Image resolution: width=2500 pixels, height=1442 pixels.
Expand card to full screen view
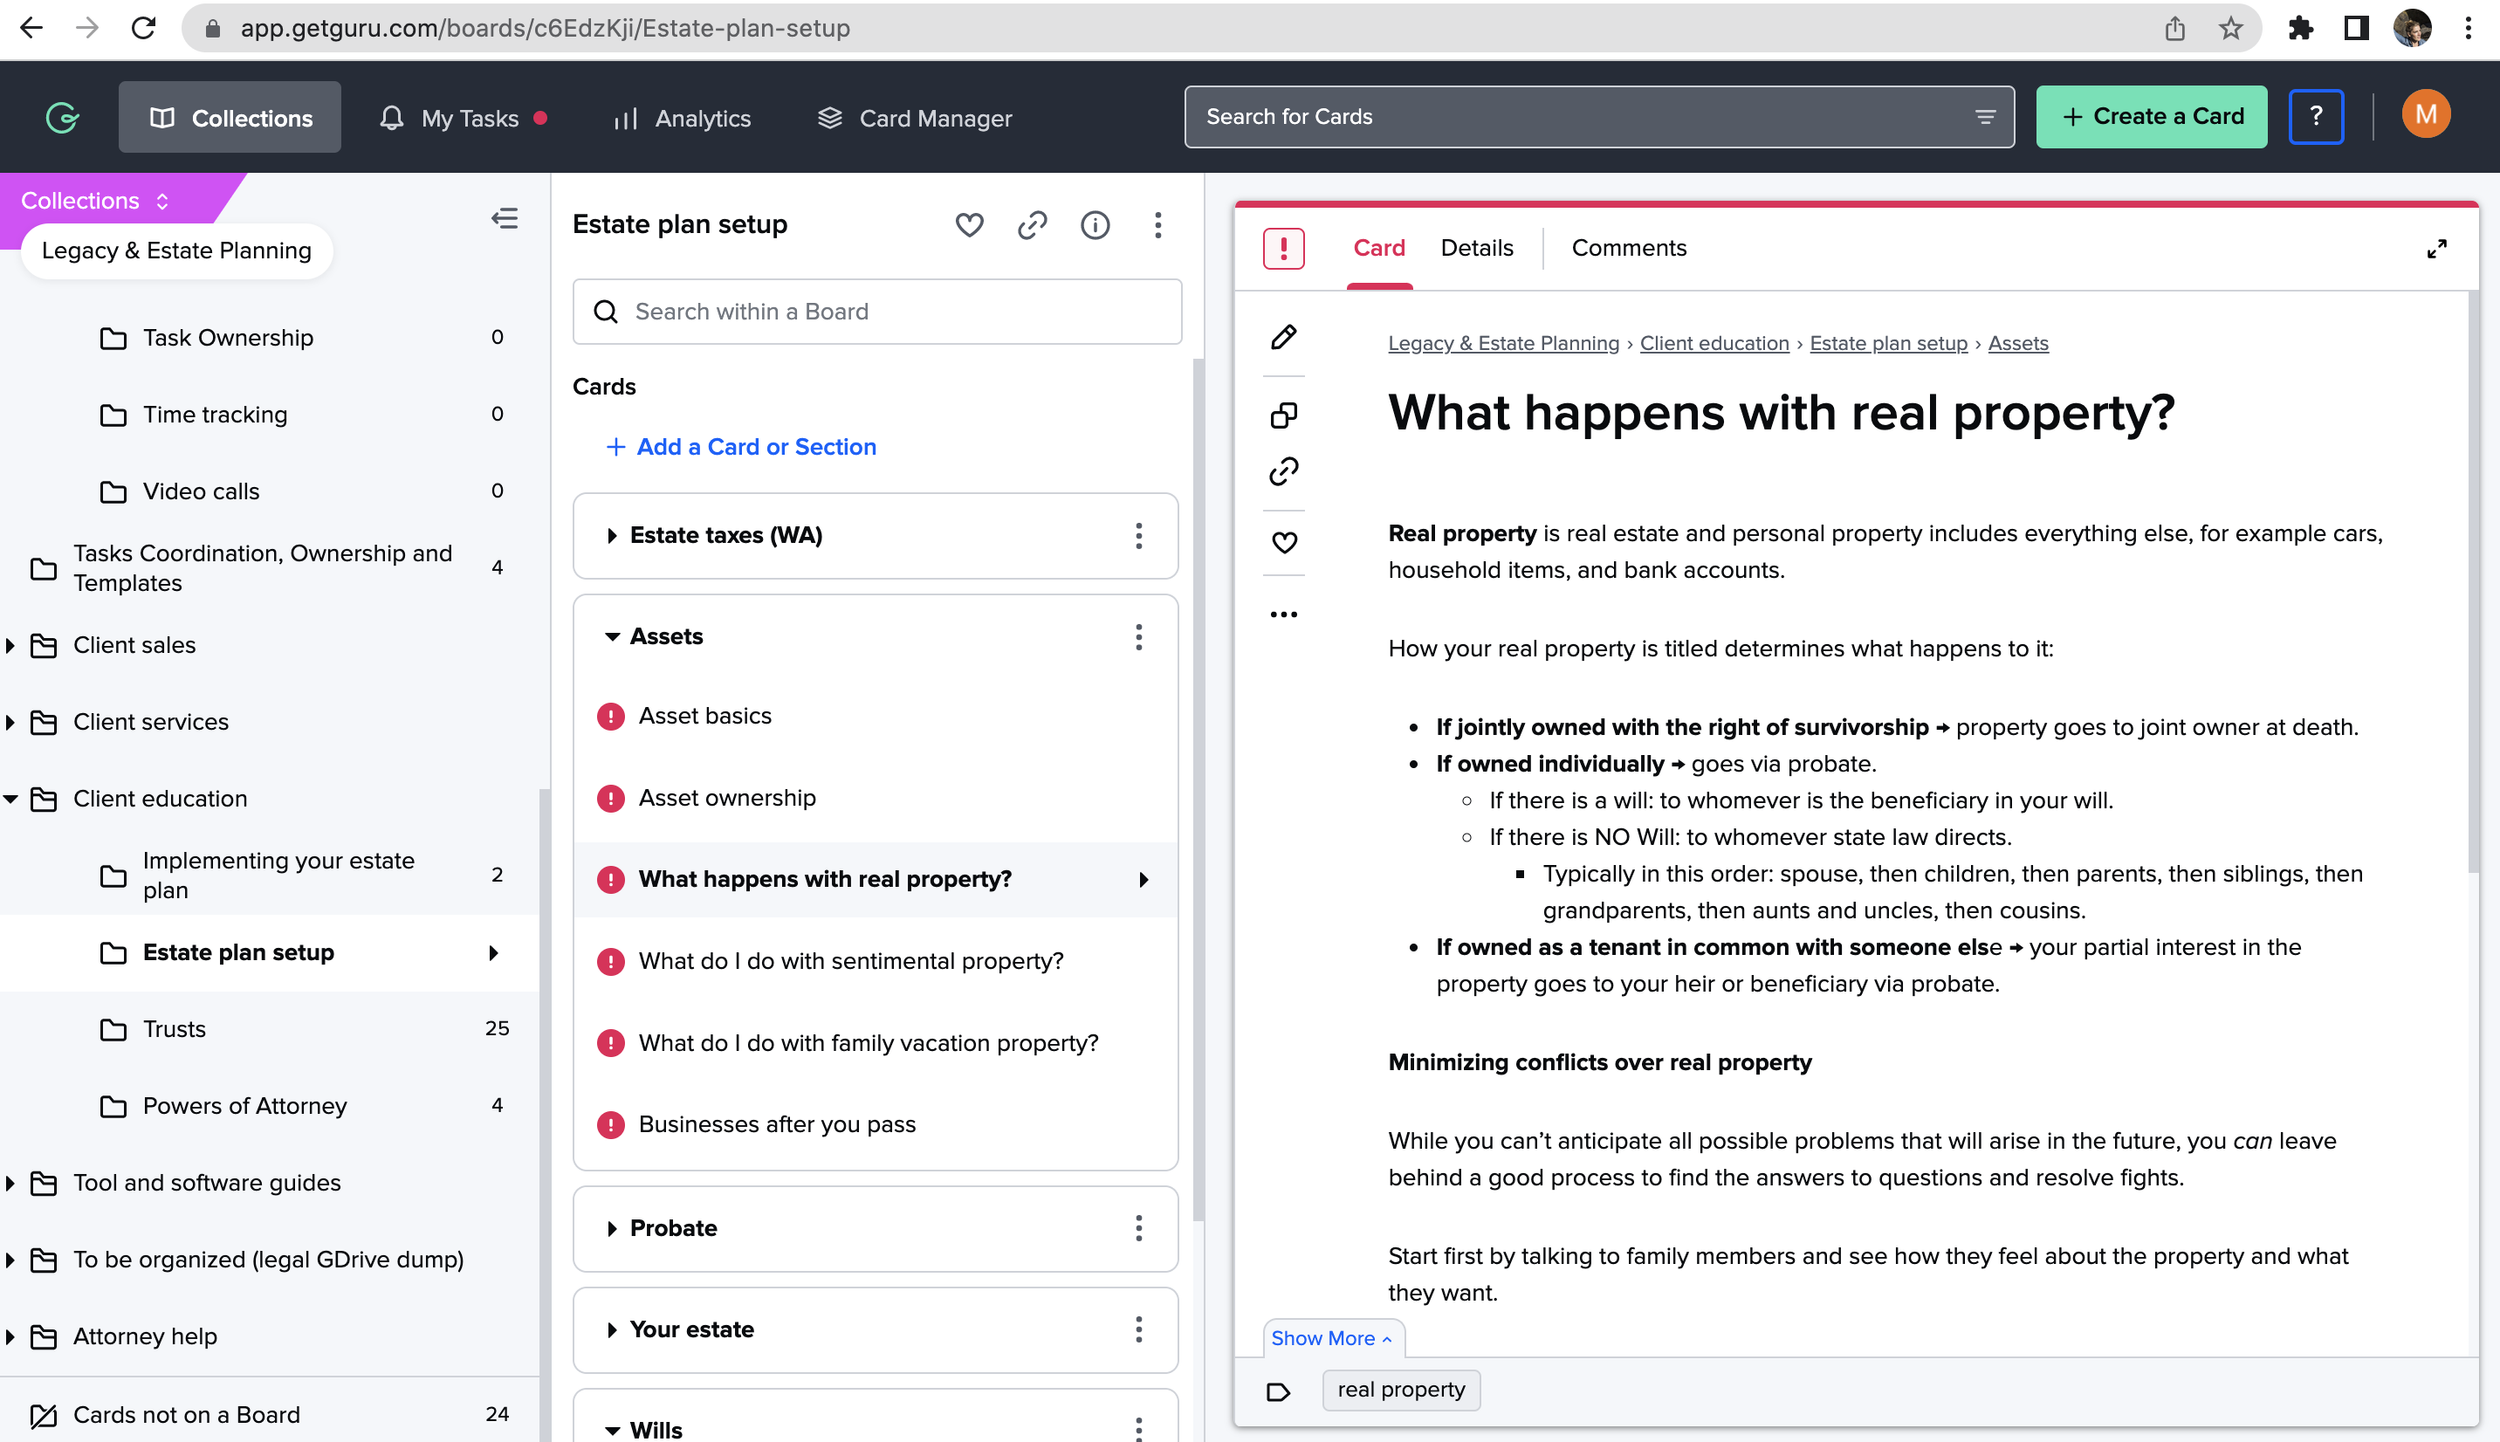tap(2437, 249)
